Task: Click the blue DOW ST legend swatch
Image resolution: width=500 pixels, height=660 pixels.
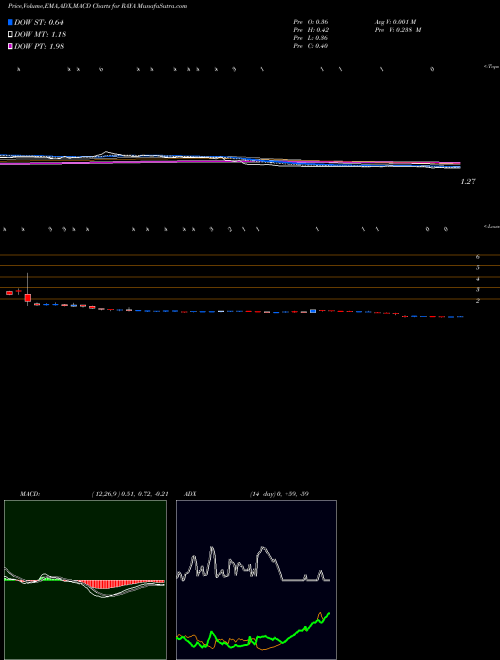Action: point(10,22)
